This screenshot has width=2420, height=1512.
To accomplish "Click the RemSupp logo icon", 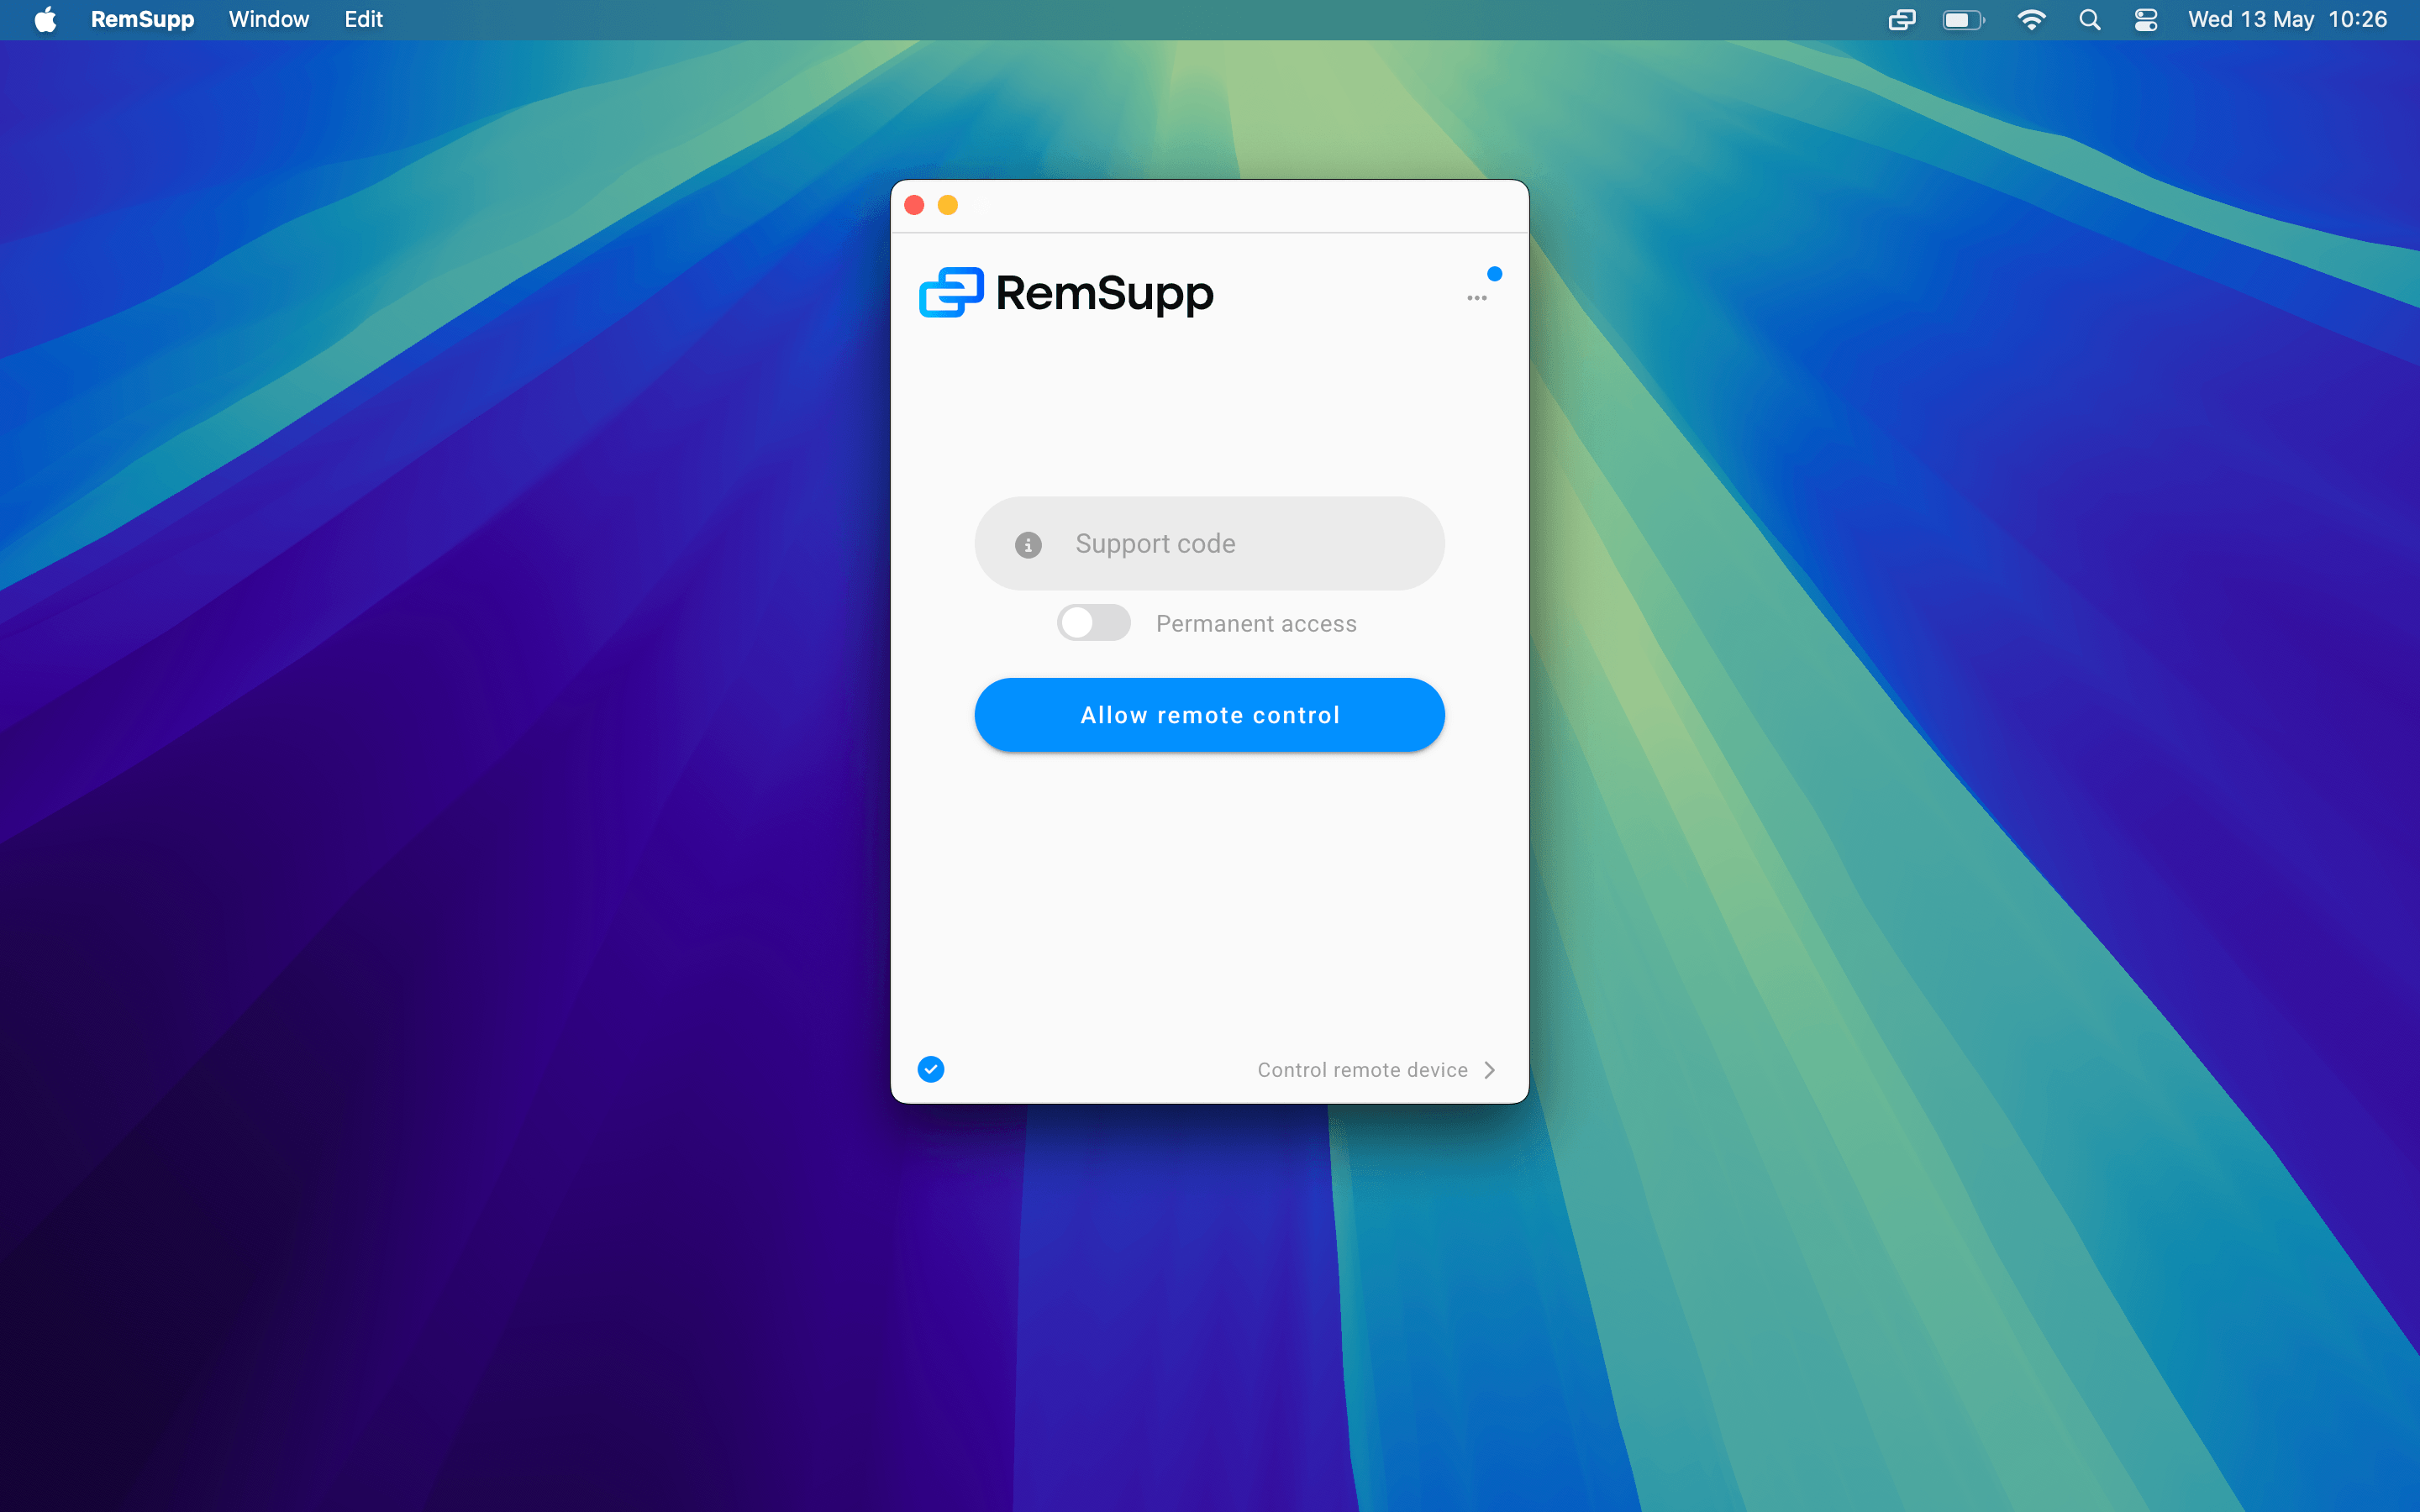I will coord(951,292).
